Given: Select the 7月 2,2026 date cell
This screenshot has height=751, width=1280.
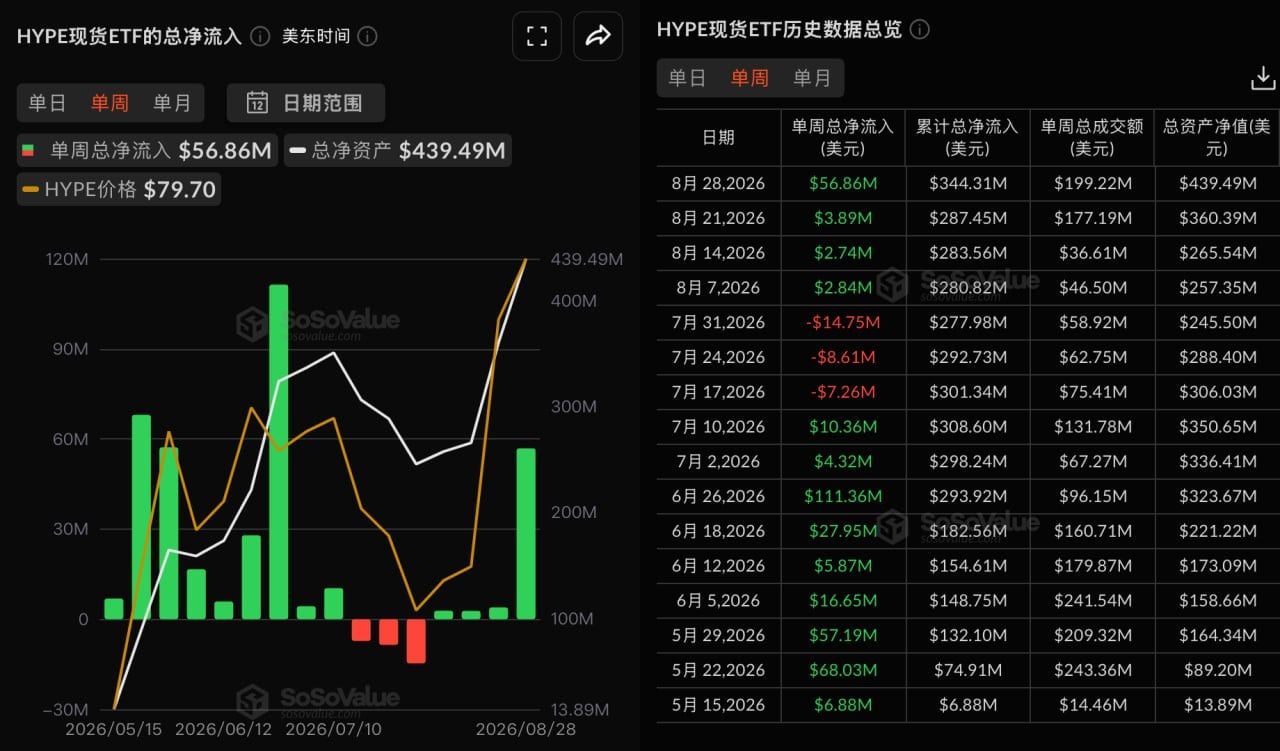Looking at the screenshot, I should pos(718,462).
